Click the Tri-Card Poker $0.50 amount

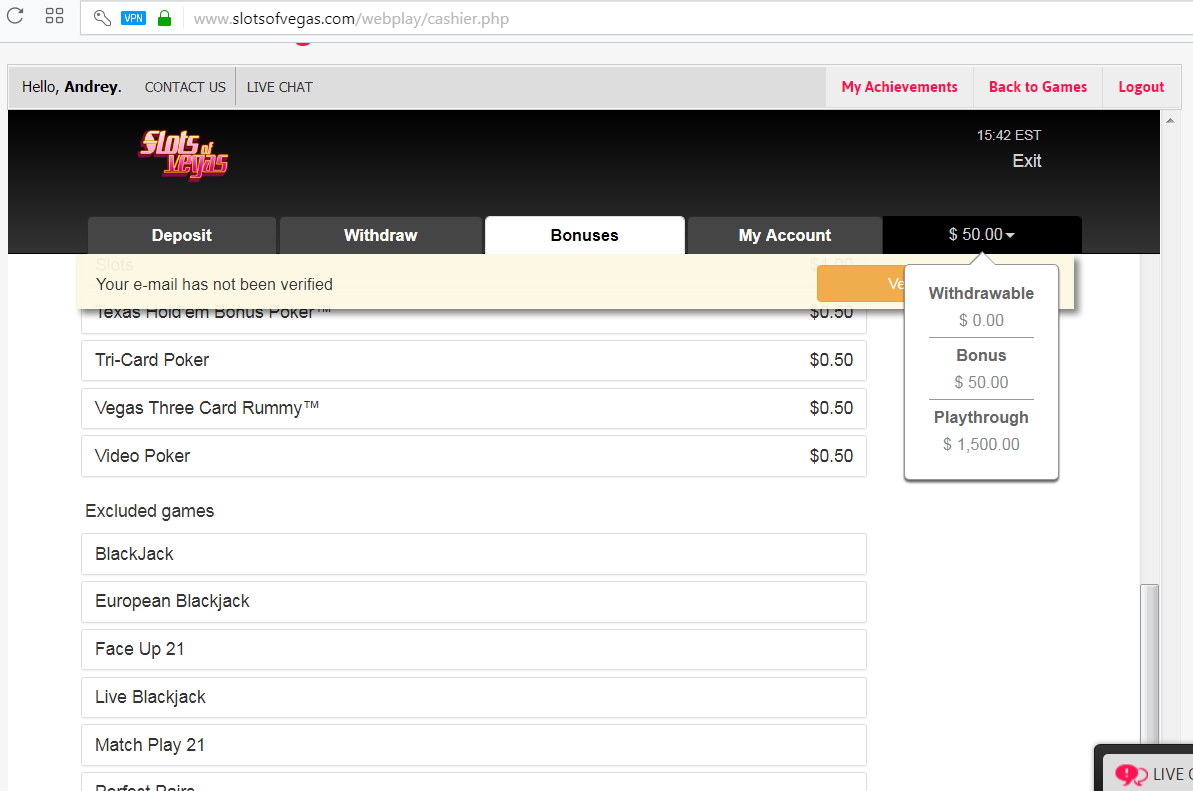pyautogui.click(x=831, y=360)
